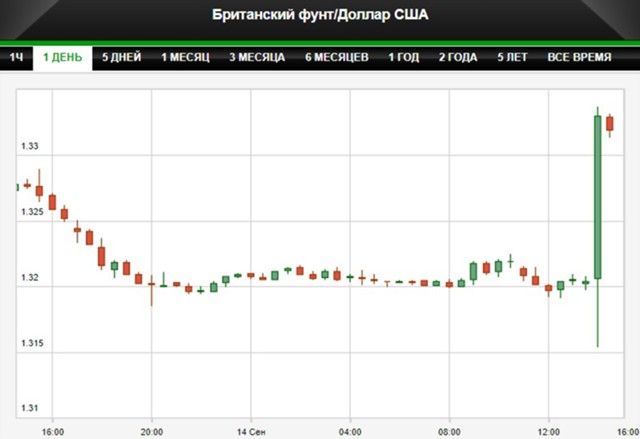The width and height of the screenshot is (640, 439).
Task: Click the Британский фунт/Доллар США title
Action: [x=320, y=15]
